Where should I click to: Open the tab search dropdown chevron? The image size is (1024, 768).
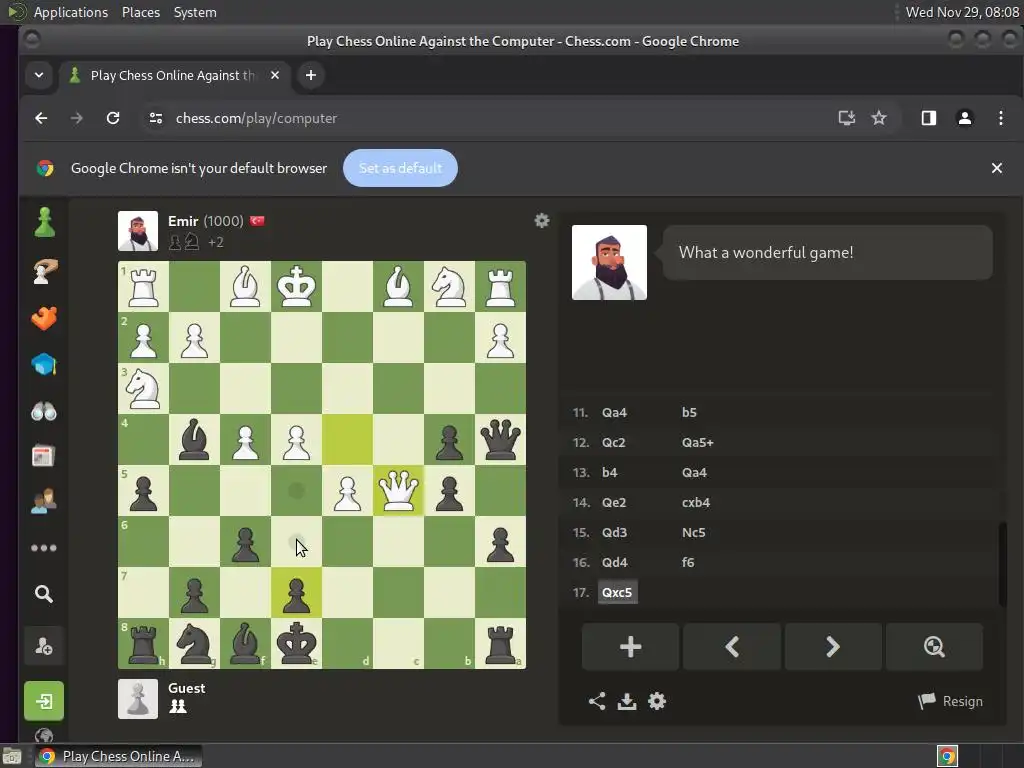[x=39, y=75]
